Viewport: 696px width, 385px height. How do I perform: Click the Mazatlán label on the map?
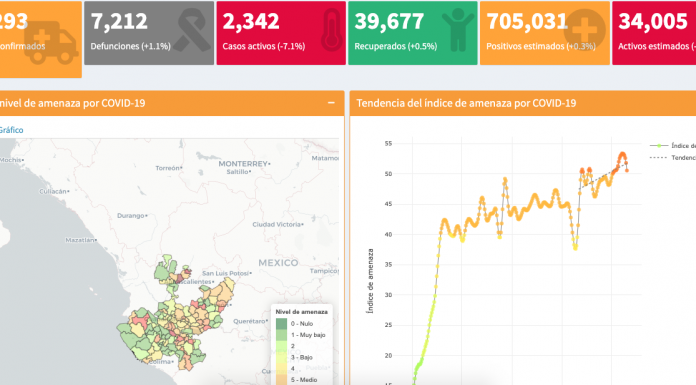point(80,240)
